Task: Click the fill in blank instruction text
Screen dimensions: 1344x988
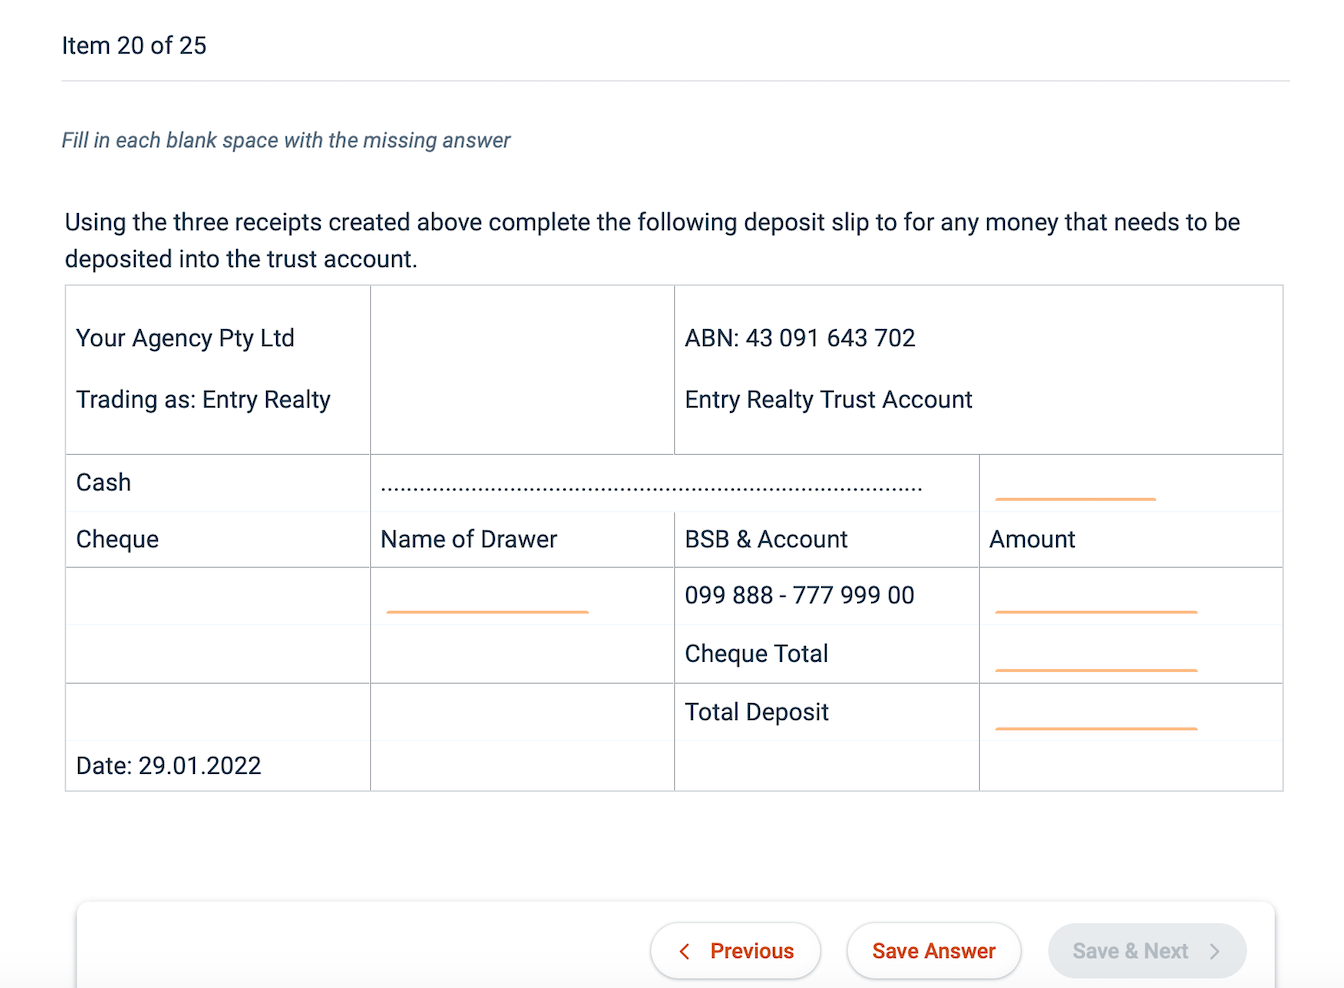Action: (x=286, y=140)
